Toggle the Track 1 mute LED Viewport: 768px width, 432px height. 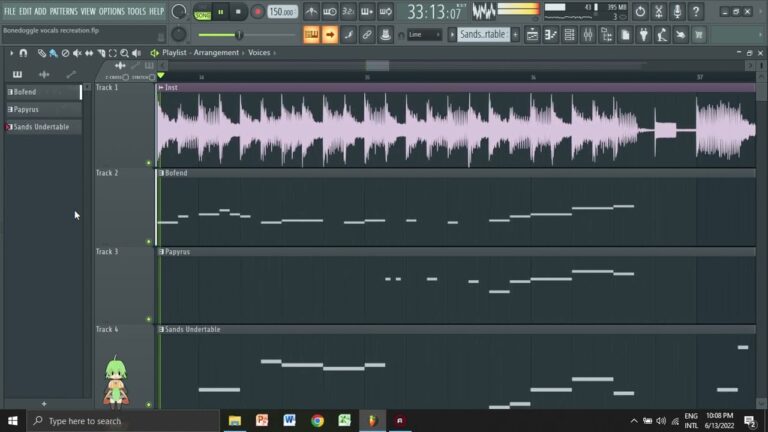click(x=149, y=163)
